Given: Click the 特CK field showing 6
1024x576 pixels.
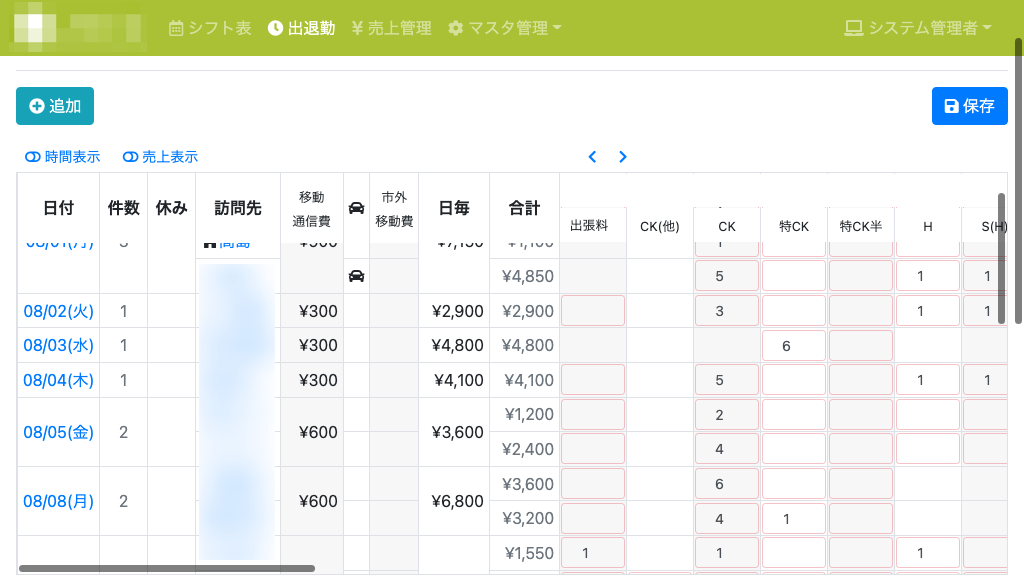Looking at the screenshot, I should coord(793,346).
